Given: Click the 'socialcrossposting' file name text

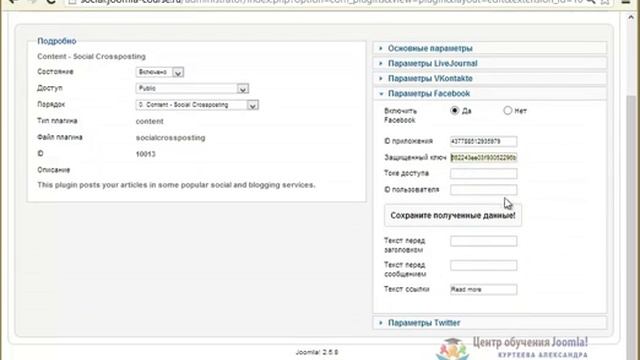Looking at the screenshot, I should [x=171, y=138].
